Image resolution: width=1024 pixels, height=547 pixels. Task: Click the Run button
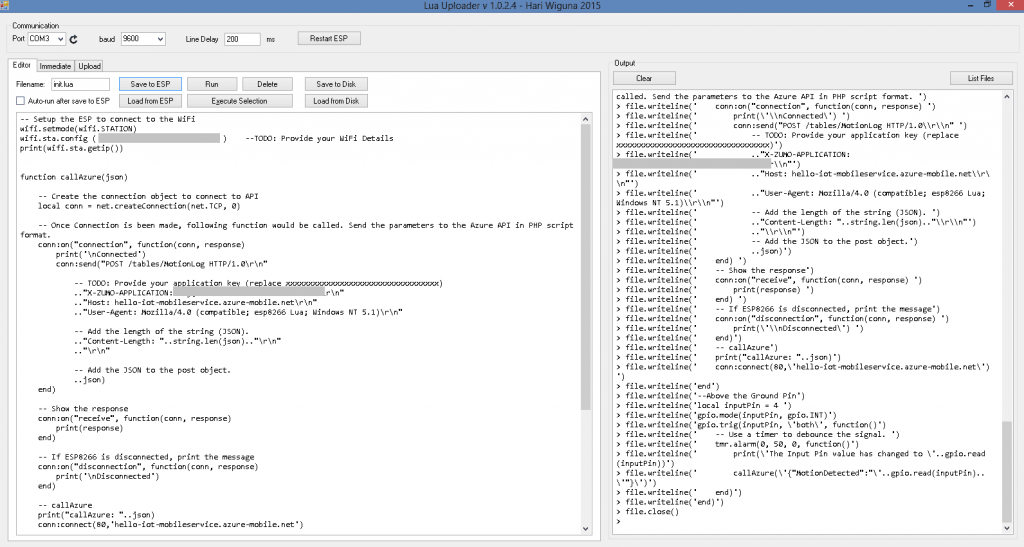pos(212,84)
